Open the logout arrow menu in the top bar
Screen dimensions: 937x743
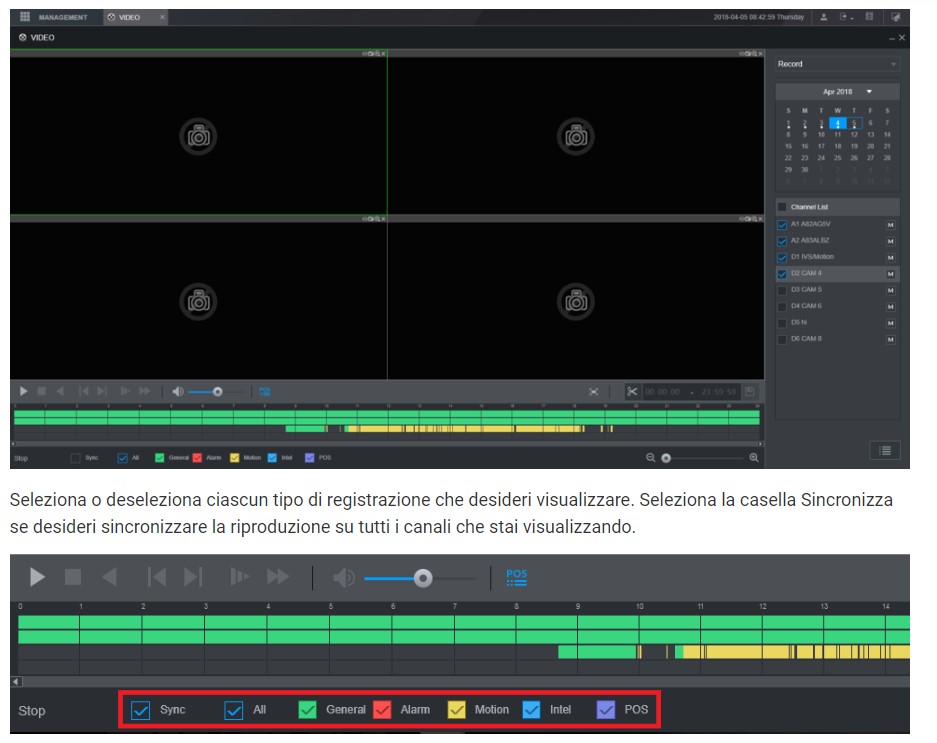[x=847, y=17]
